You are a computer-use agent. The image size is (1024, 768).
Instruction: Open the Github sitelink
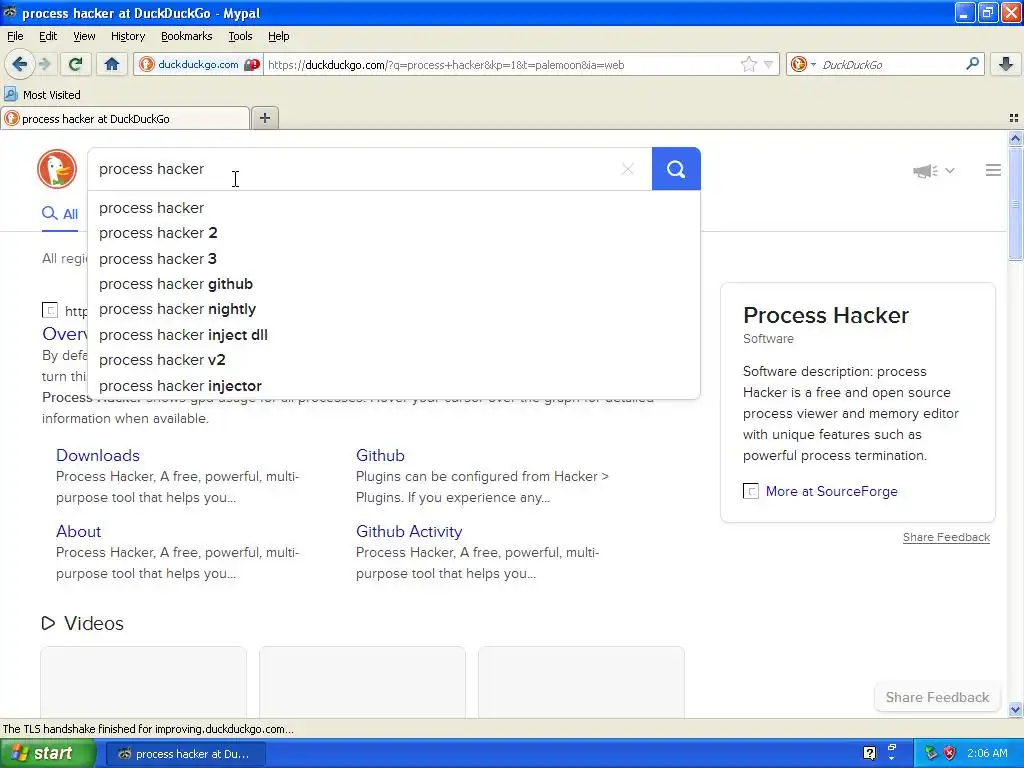[x=380, y=455]
